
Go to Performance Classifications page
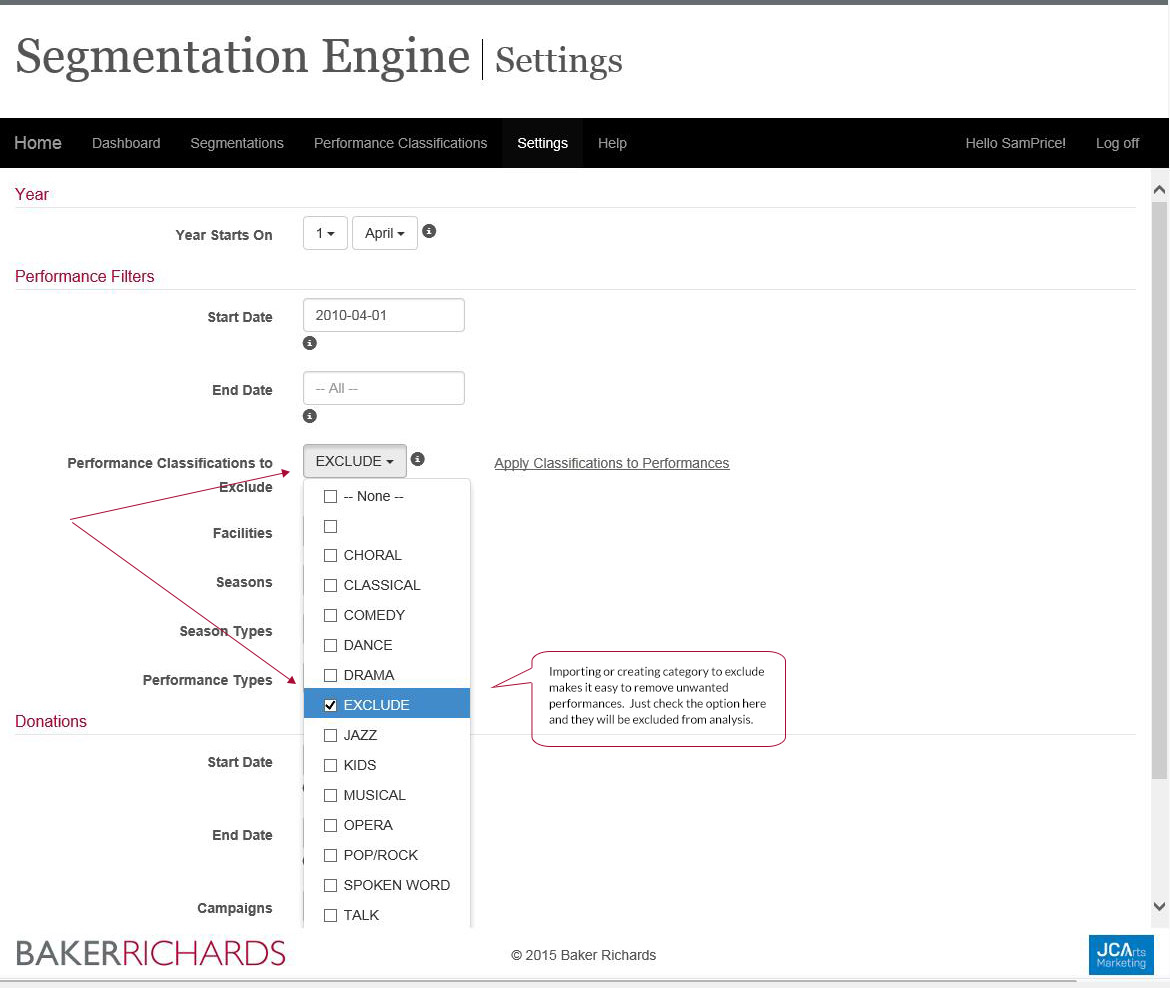click(400, 143)
